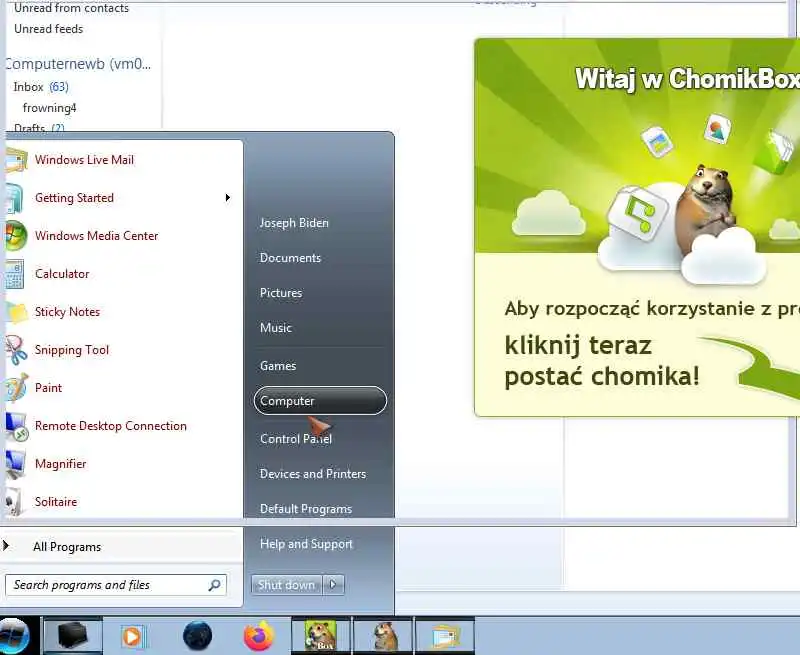The width and height of the screenshot is (800, 655).
Task: Click Computernewb account heading in Live Mail
Action: click(78, 64)
